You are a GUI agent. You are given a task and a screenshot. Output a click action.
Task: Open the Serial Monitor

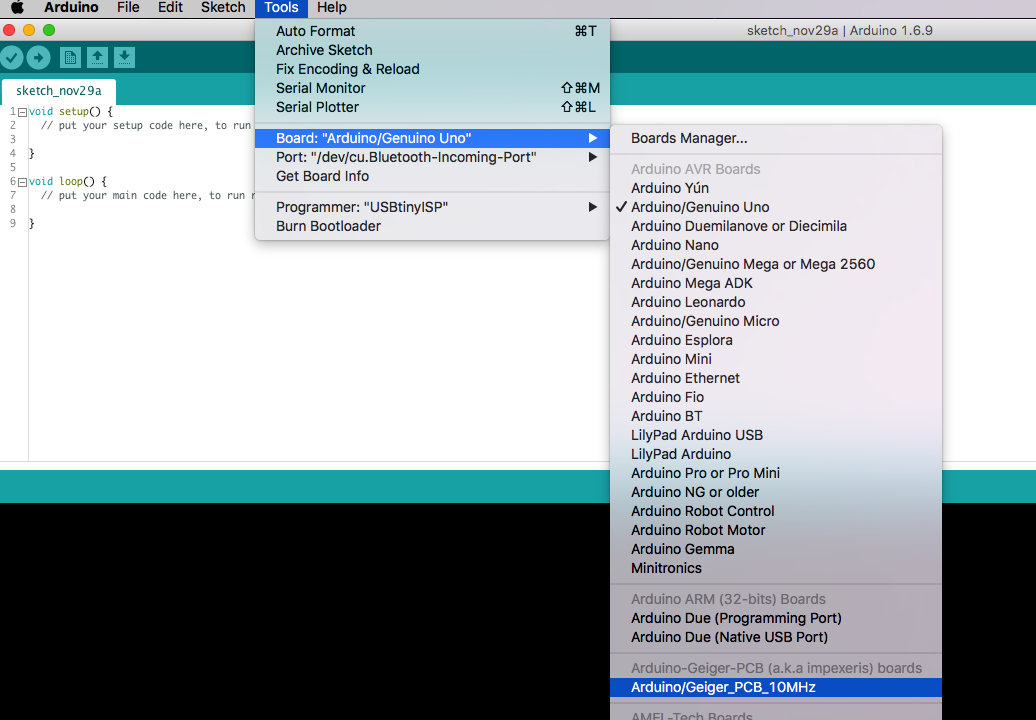[x=432, y=88]
